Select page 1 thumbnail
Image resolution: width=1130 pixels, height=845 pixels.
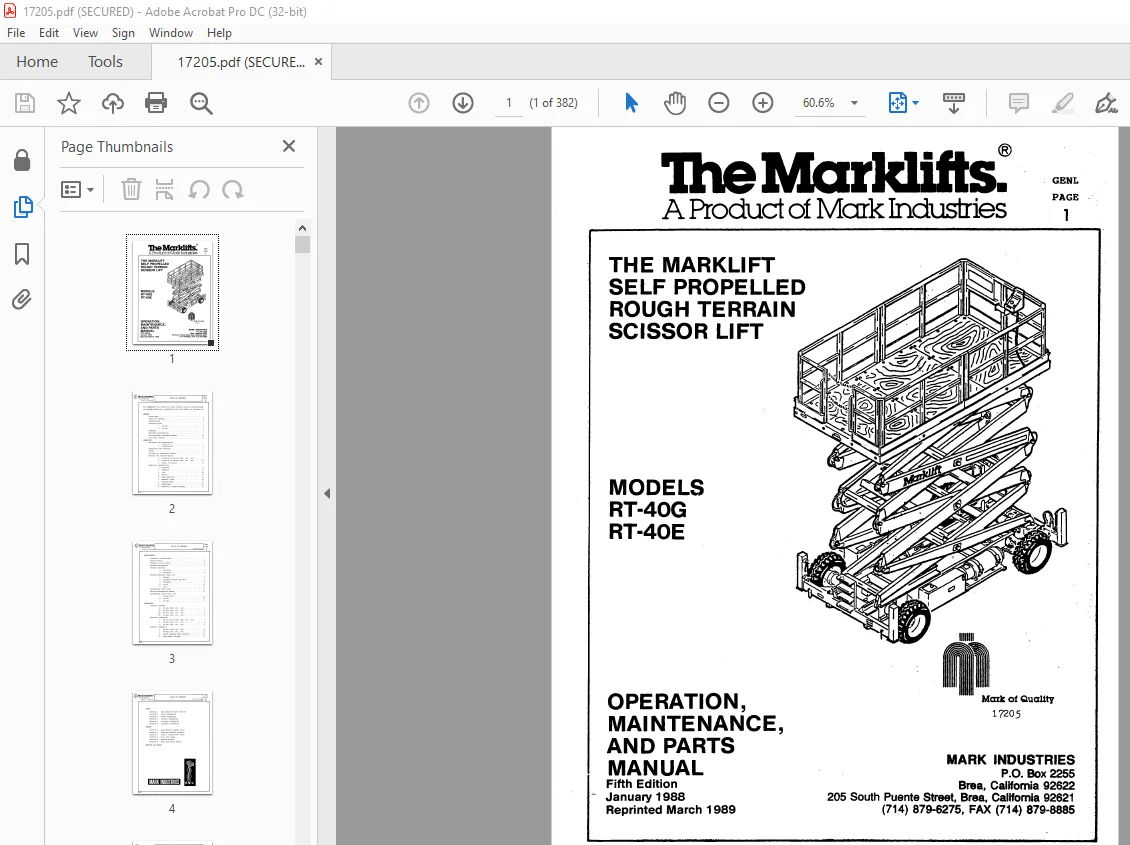point(172,292)
